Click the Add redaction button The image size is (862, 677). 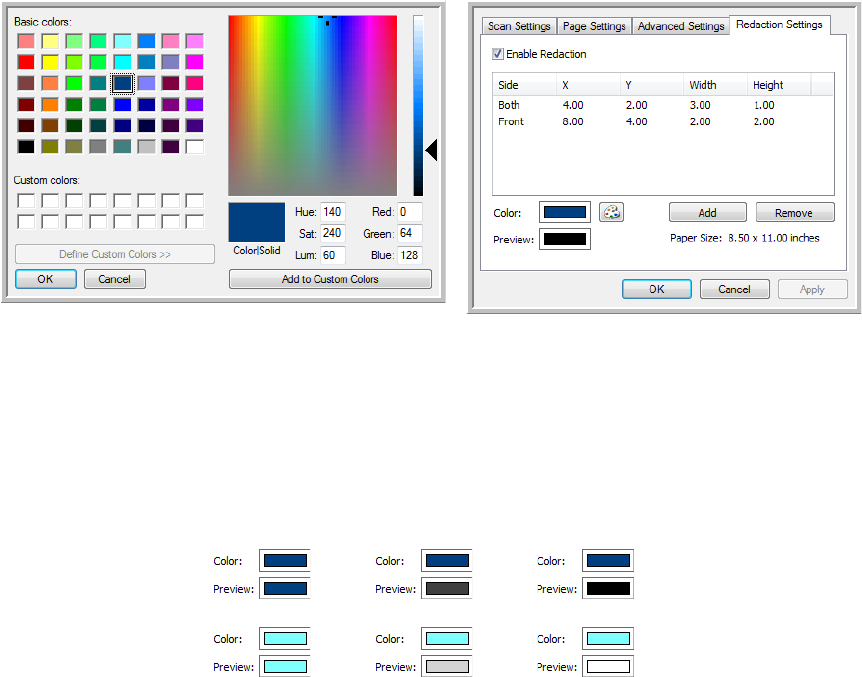tap(707, 213)
